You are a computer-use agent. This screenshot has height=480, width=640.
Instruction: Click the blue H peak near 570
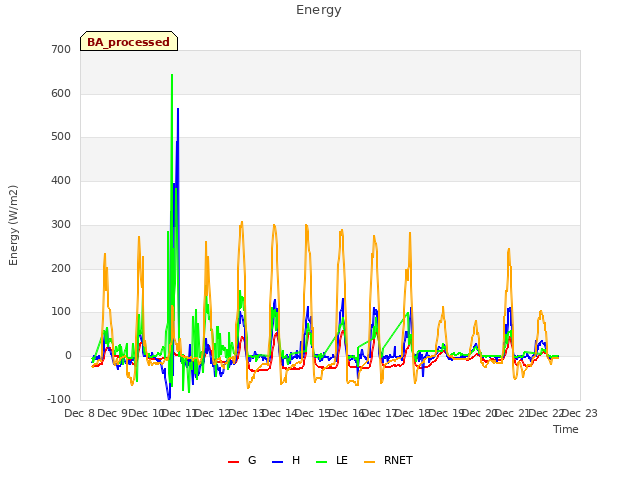[178, 109]
